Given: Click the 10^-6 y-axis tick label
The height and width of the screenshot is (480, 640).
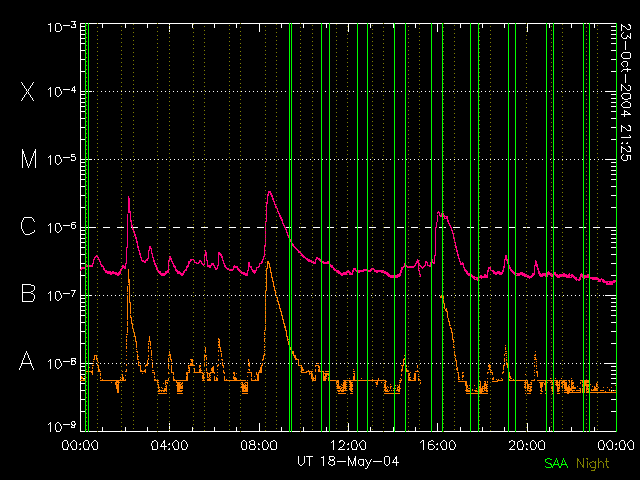Looking at the screenshot, I should [62, 227].
